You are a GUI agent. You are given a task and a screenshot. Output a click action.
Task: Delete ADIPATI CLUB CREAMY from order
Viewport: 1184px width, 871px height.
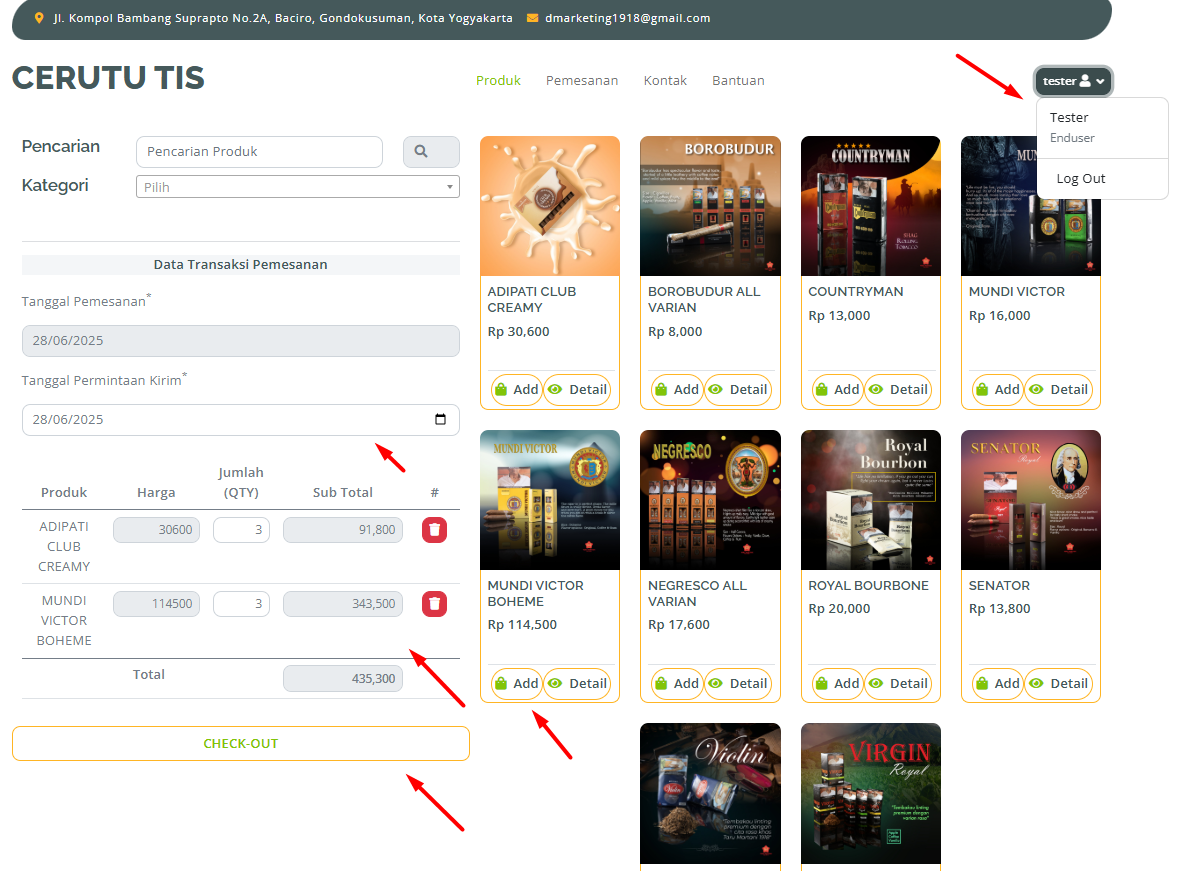click(x=434, y=530)
